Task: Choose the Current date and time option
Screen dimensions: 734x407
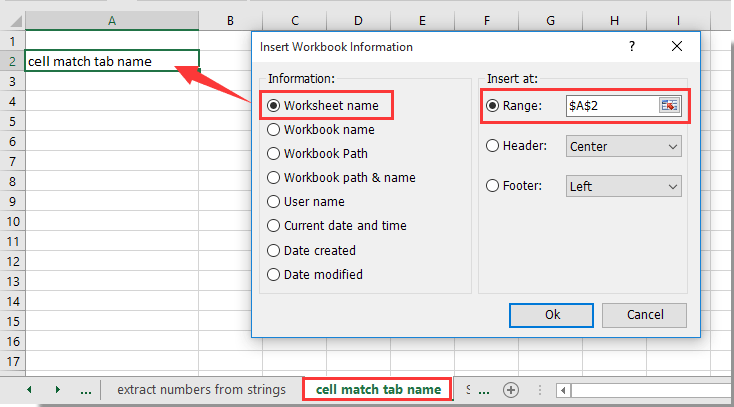Action: (x=273, y=226)
